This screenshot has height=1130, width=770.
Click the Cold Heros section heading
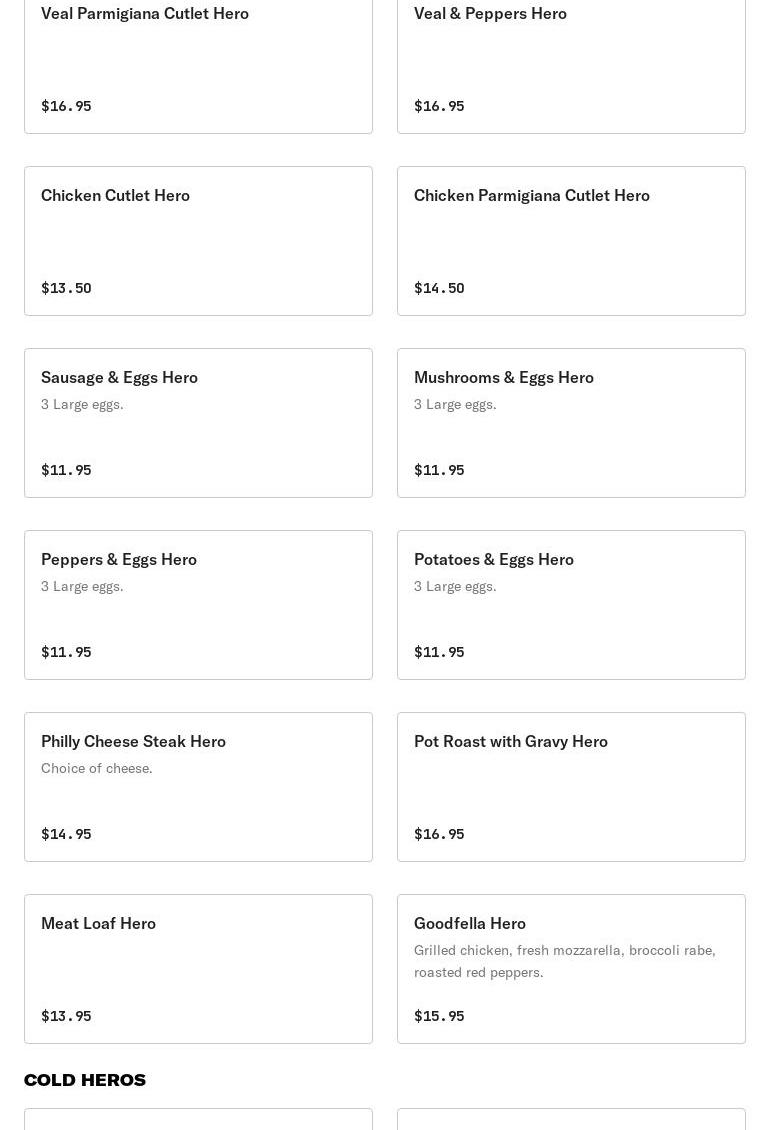click(x=85, y=1080)
